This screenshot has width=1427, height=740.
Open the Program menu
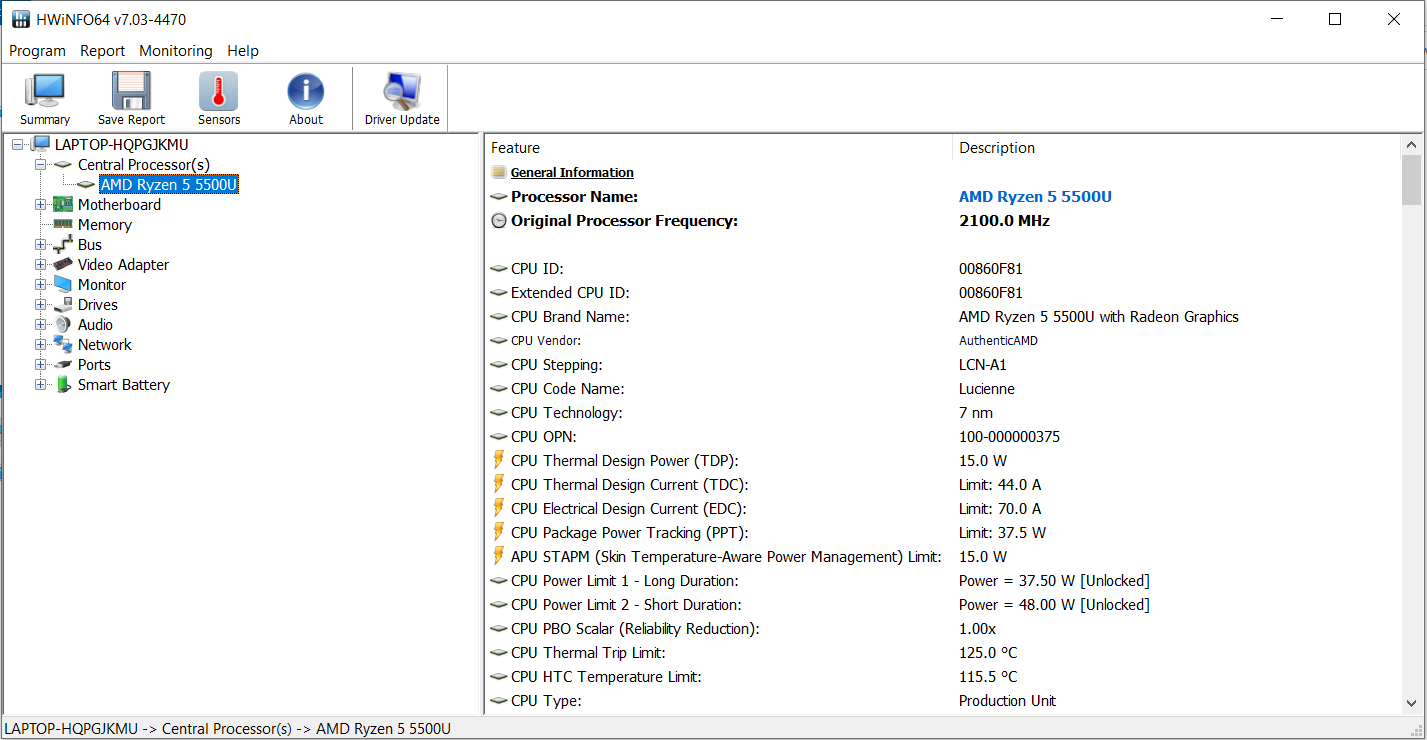[x=37, y=51]
